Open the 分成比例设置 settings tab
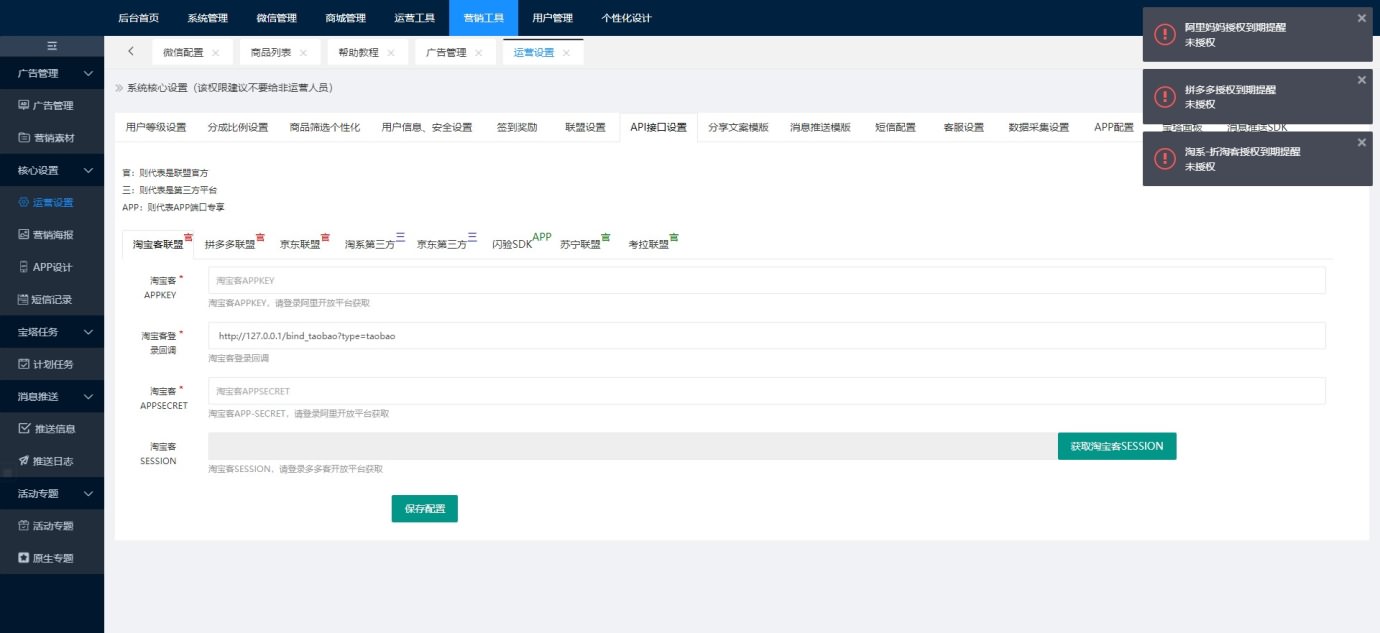Screen dimensions: 1380x633 coord(238,127)
